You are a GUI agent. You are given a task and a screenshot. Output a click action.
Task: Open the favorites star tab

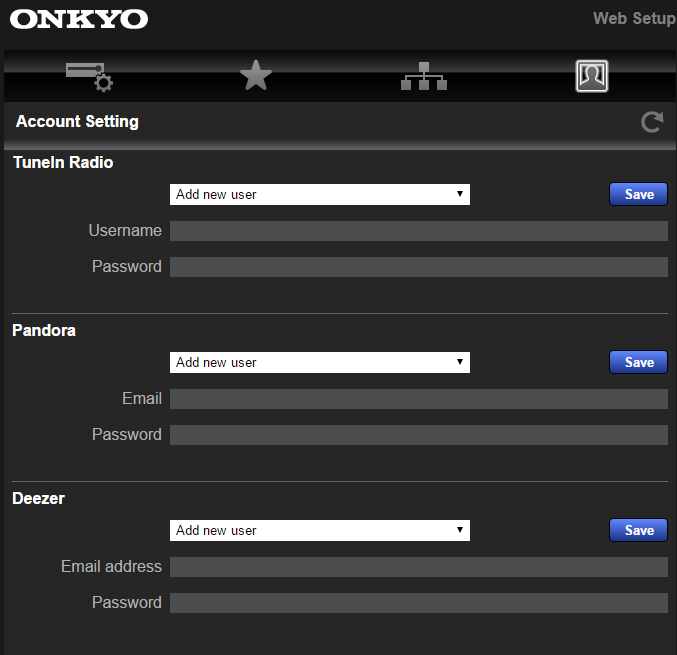click(x=256, y=76)
